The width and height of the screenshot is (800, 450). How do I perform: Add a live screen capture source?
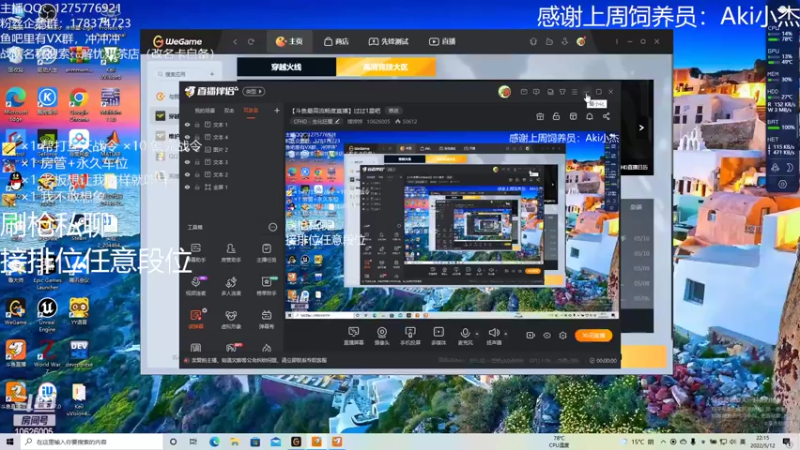(x=353, y=336)
